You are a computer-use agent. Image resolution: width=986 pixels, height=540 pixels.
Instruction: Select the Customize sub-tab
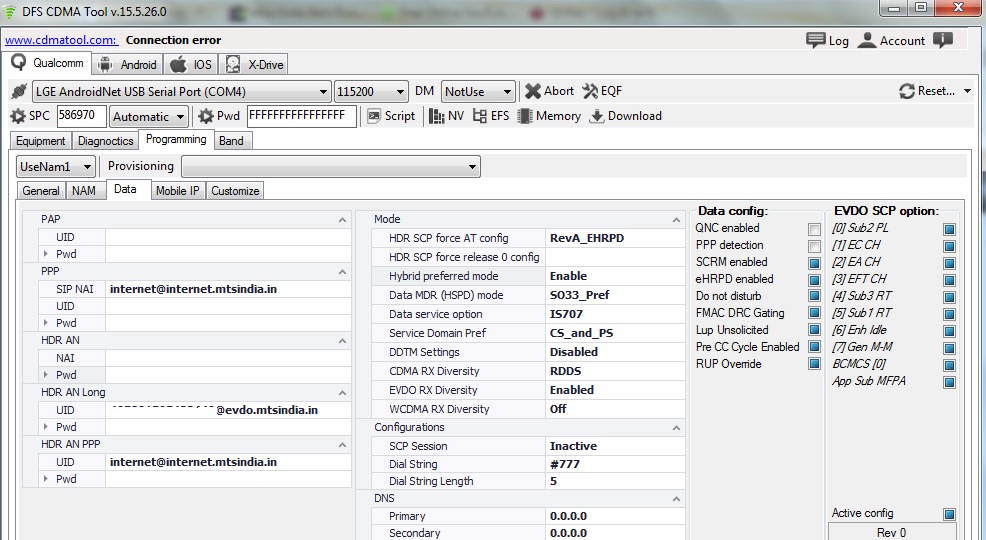pyautogui.click(x=235, y=190)
